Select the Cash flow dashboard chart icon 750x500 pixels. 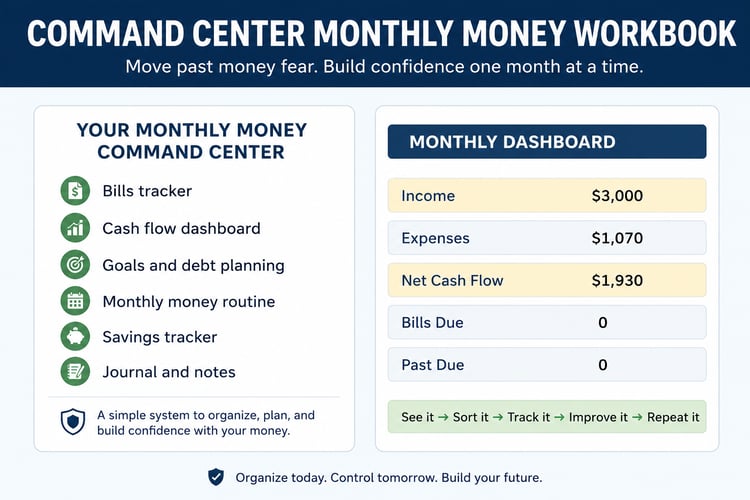tap(75, 228)
